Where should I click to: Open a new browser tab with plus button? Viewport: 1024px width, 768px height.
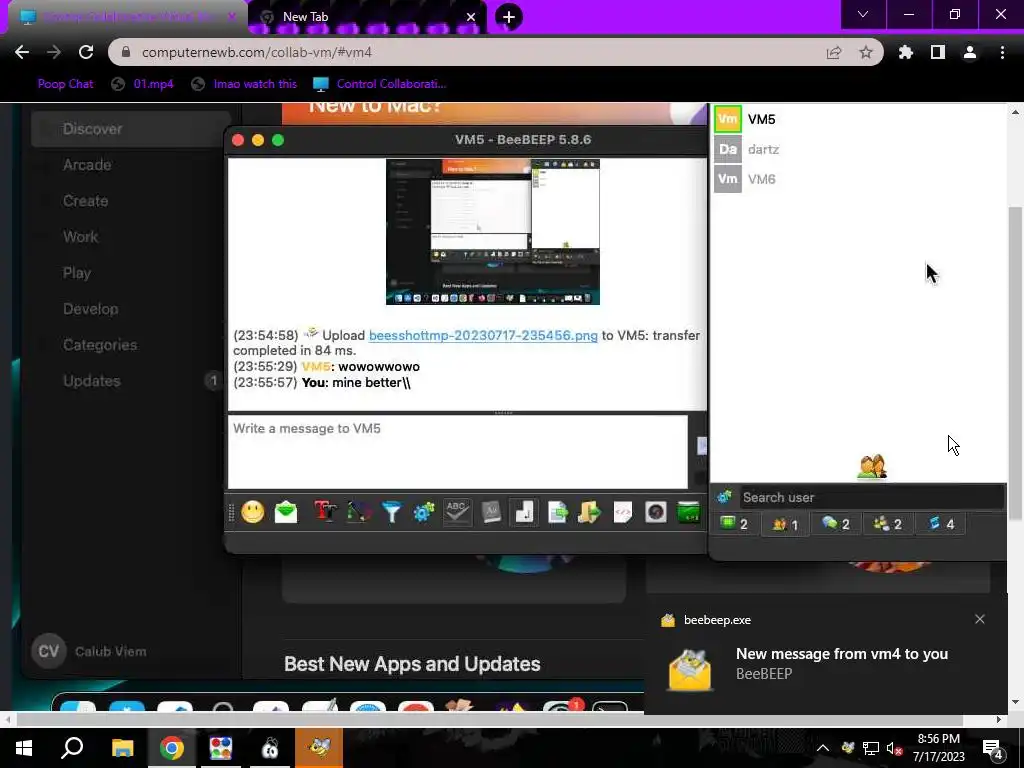coord(509,17)
